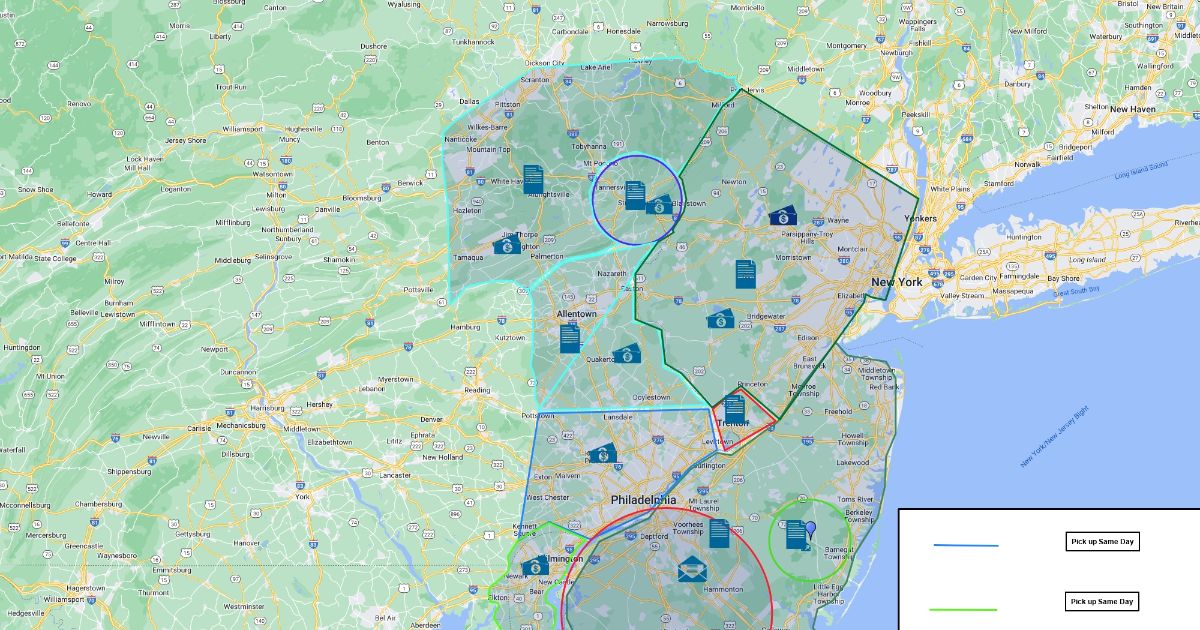Click the blue location pin near Barnegat
This screenshot has width=1200, height=630.
(810, 530)
